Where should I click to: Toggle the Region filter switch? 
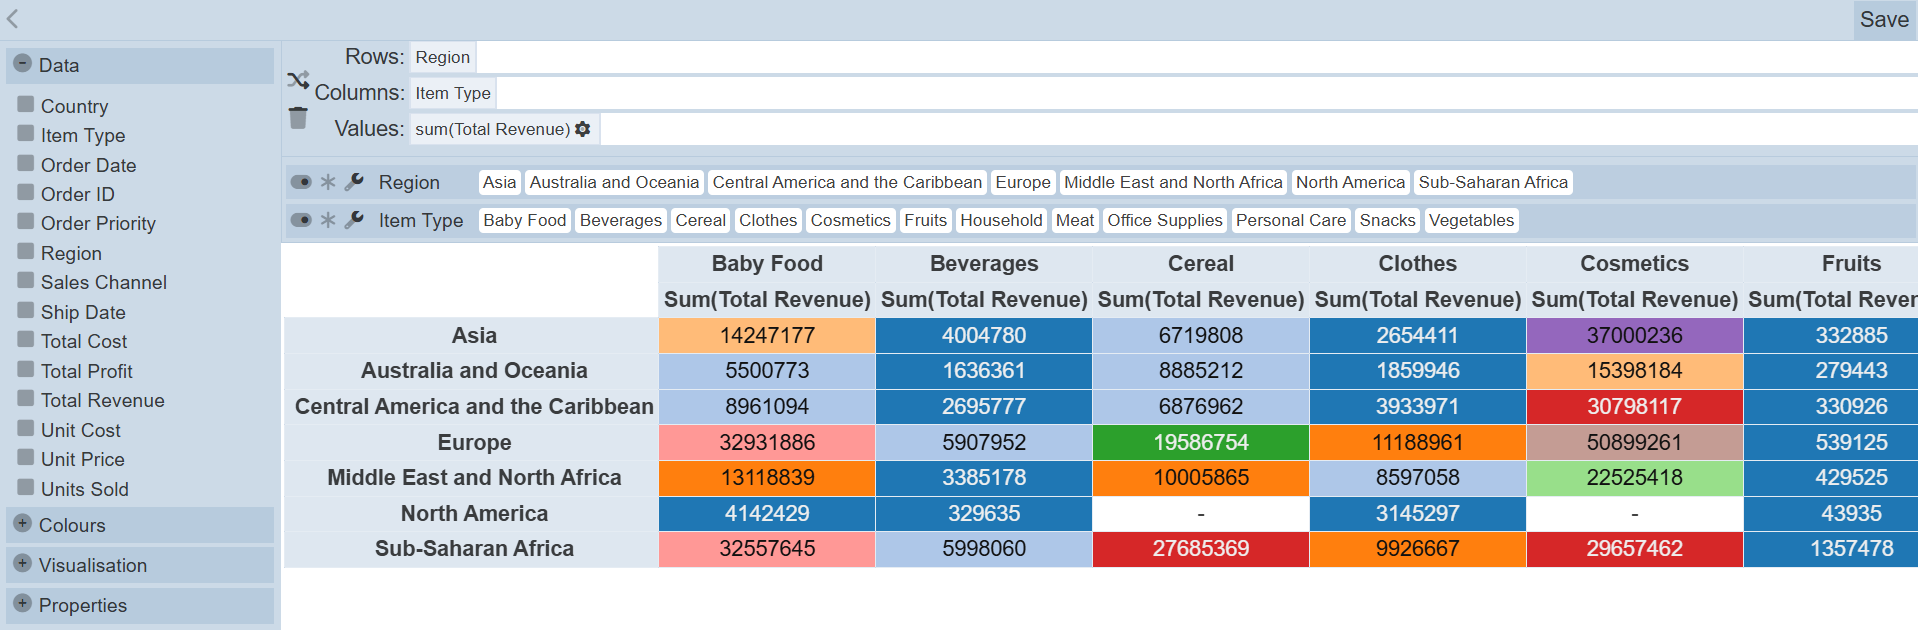point(300,182)
